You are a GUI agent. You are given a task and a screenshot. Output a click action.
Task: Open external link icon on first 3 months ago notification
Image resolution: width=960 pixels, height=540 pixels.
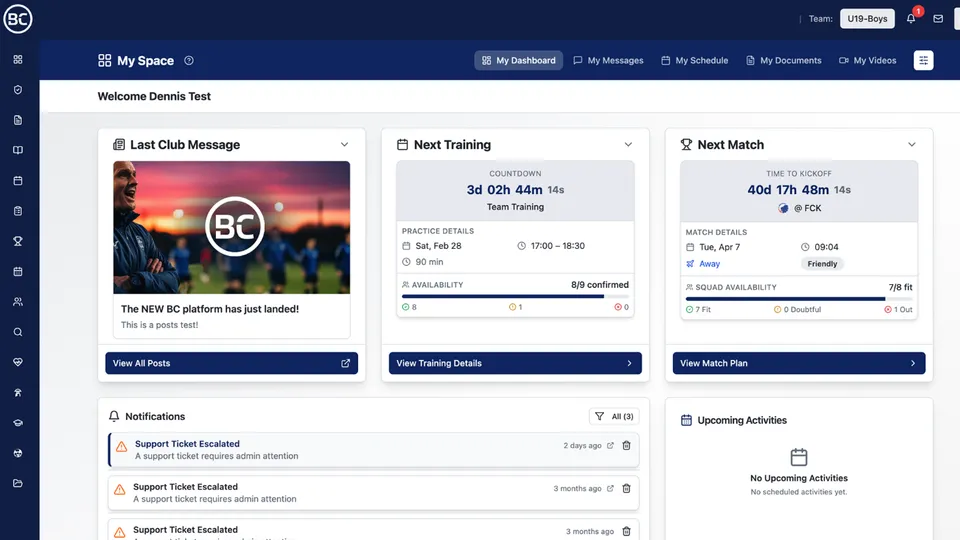[610, 489]
